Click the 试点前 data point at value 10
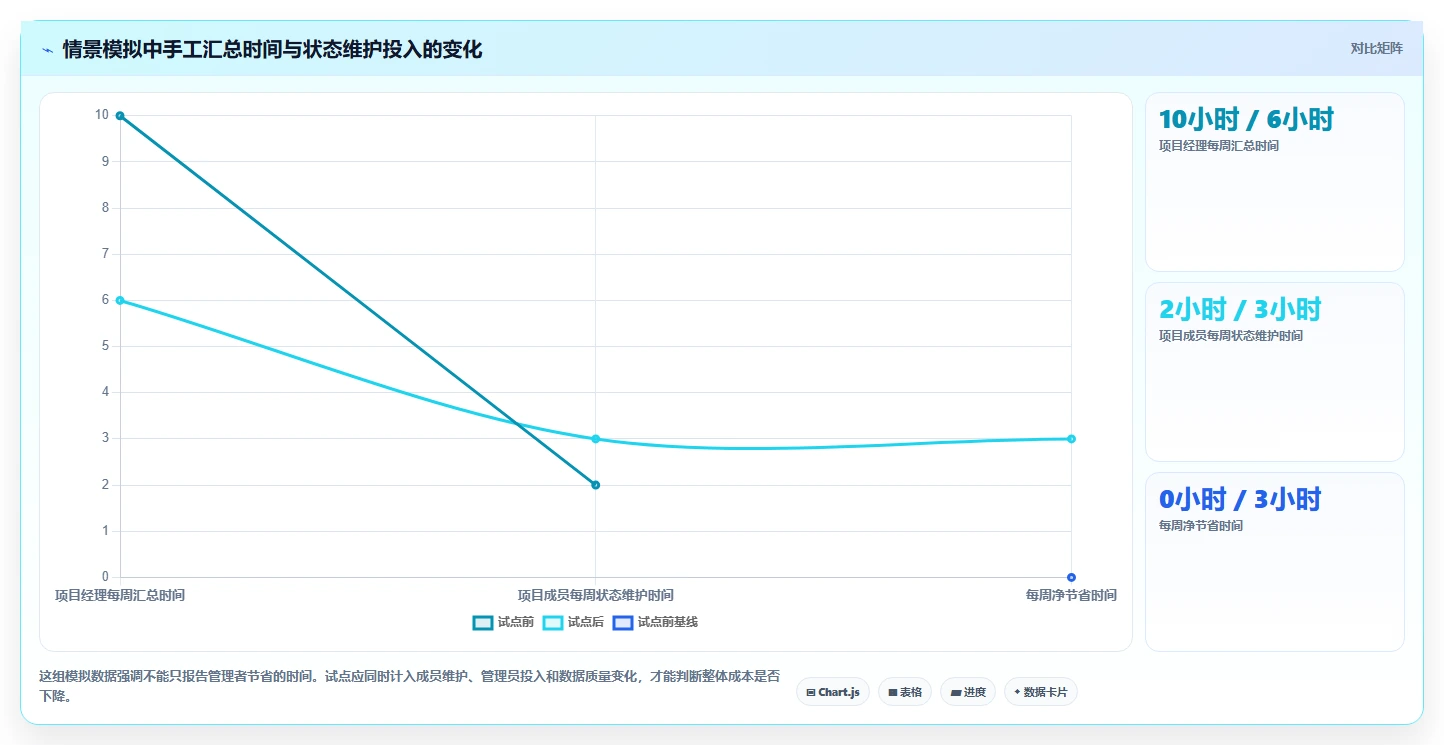 pos(120,116)
